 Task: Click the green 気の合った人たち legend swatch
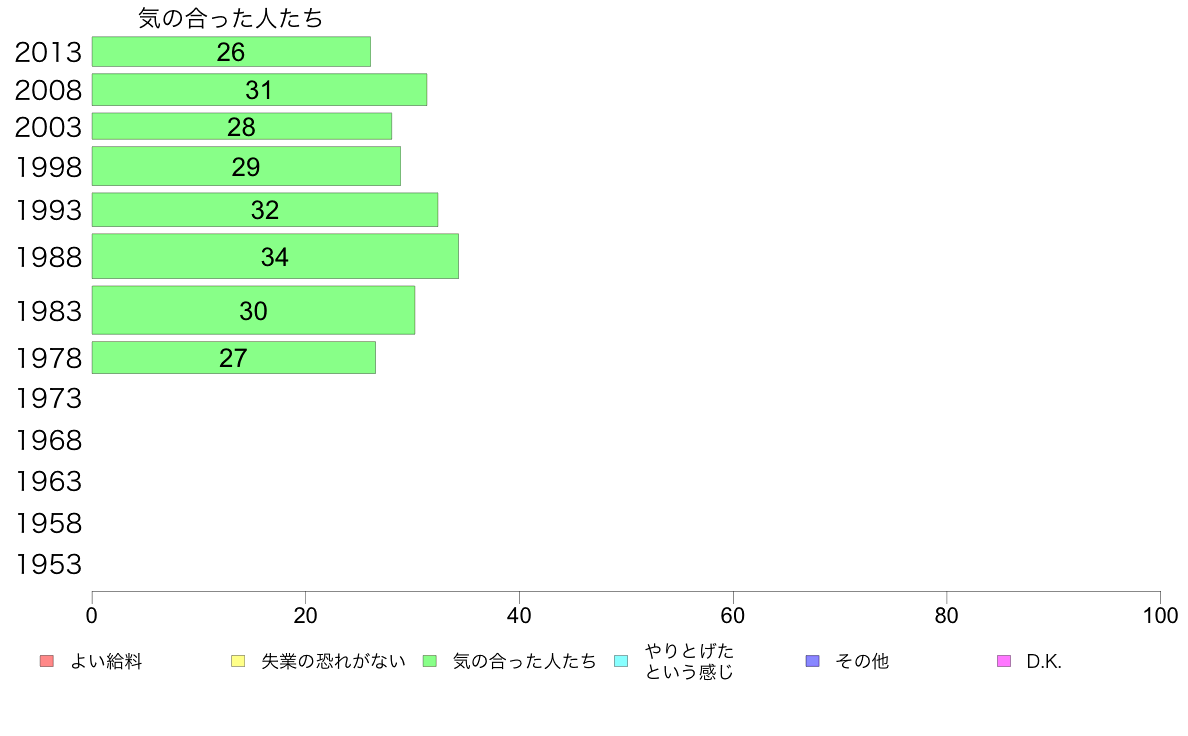(x=430, y=661)
